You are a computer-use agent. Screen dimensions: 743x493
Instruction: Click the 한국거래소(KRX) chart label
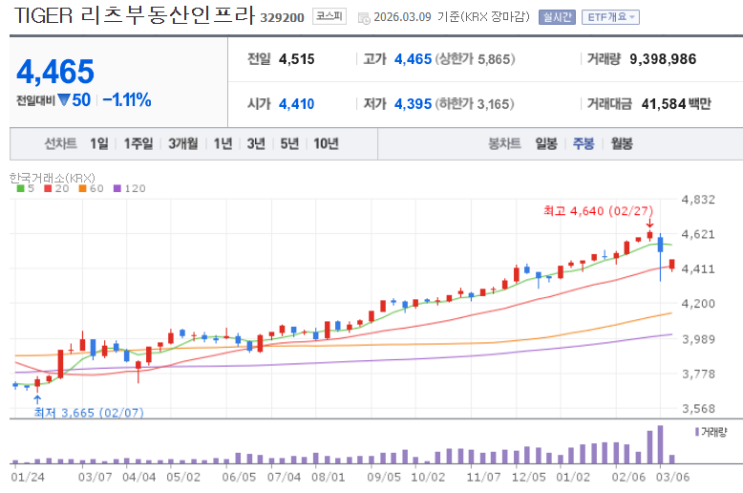(x=52, y=178)
